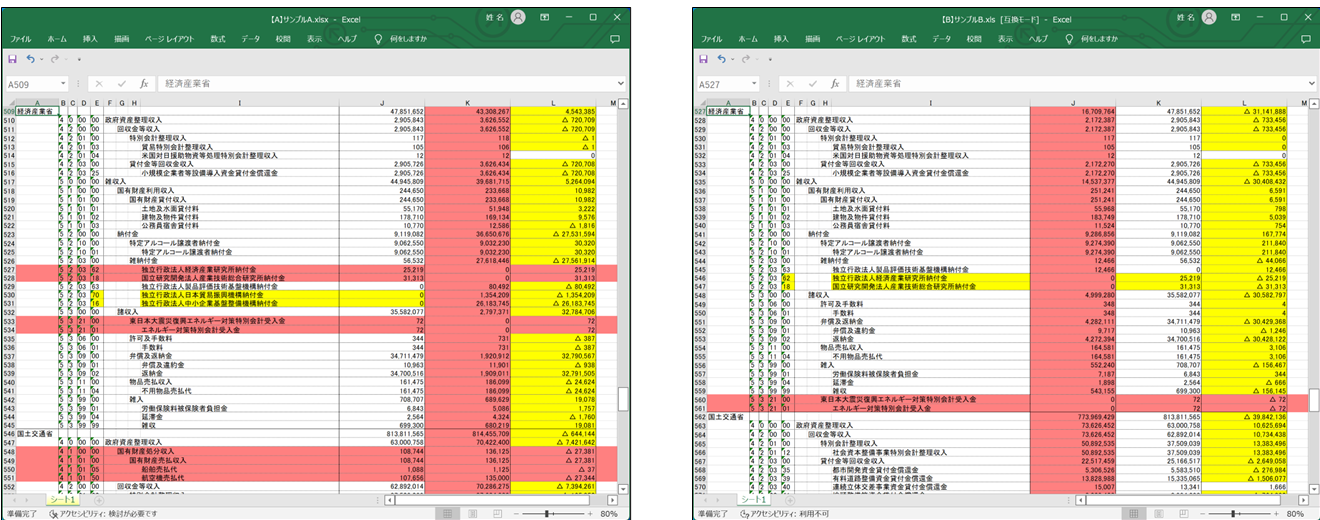
Task: Expand the Name Box dropdown showing A509
Action: [63, 84]
